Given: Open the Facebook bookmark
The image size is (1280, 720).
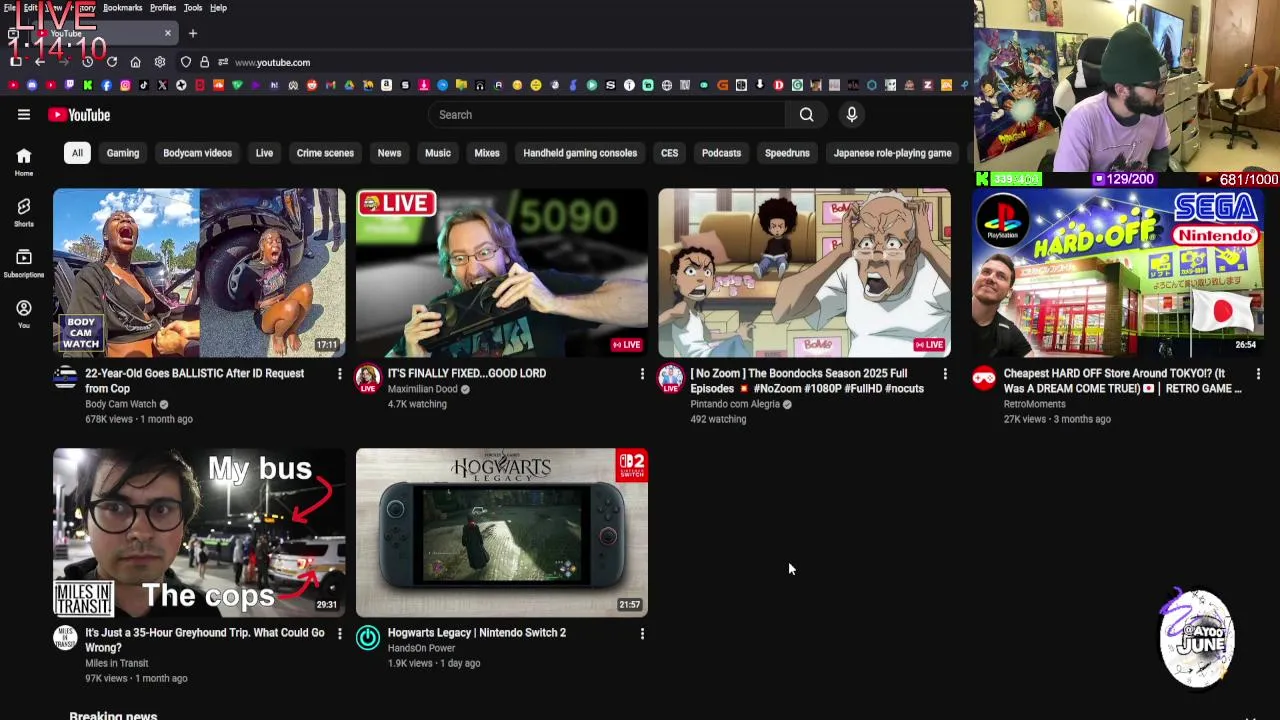Looking at the screenshot, I should pos(106,85).
